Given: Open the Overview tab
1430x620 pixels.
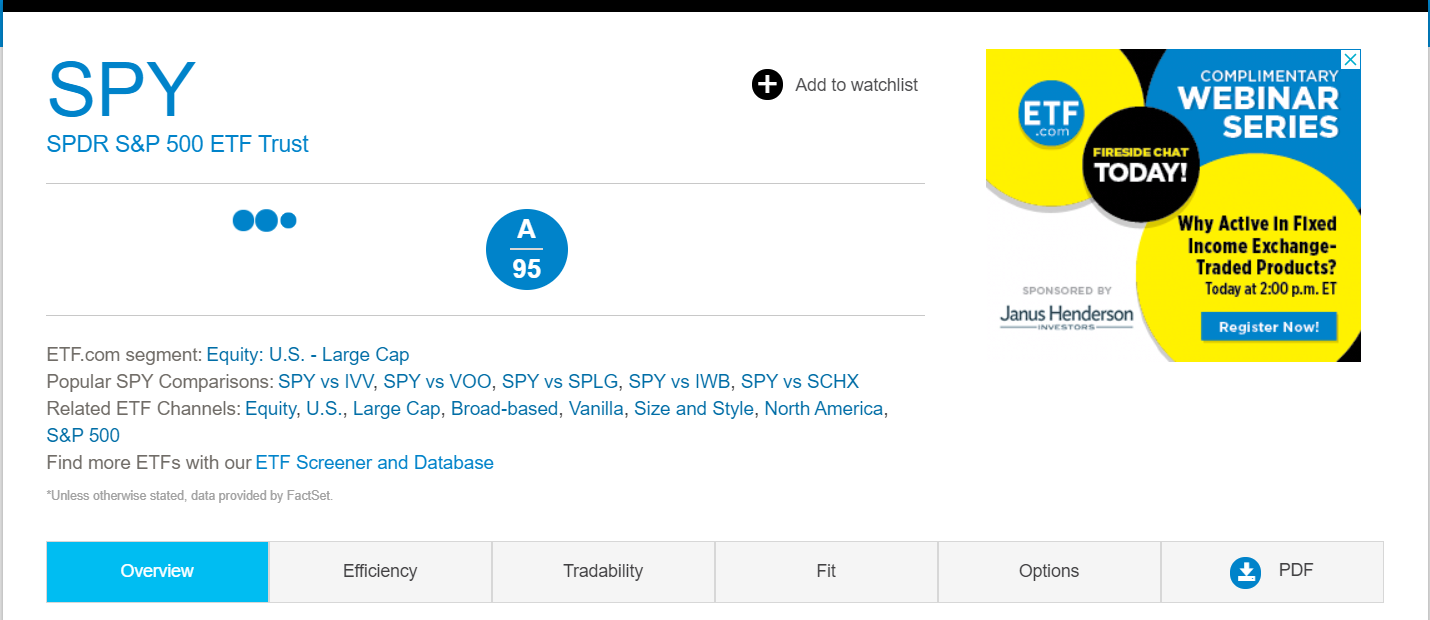Looking at the screenshot, I should pos(157,571).
